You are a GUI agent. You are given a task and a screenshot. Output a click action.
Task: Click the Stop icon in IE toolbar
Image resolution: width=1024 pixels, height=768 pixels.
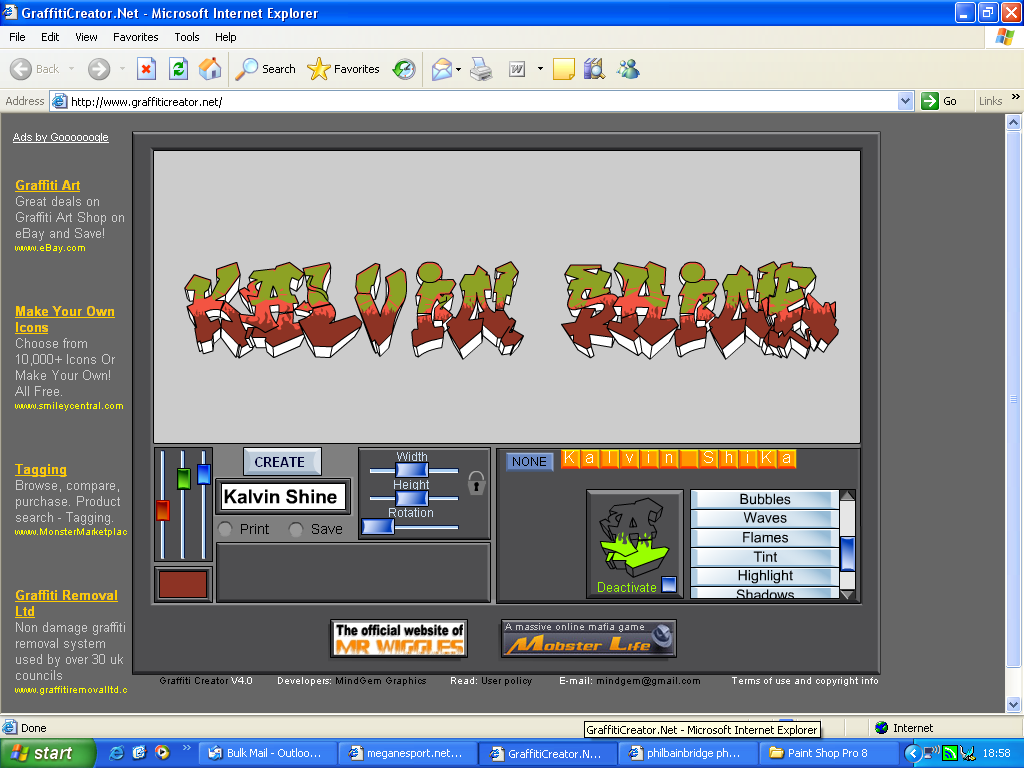146,69
